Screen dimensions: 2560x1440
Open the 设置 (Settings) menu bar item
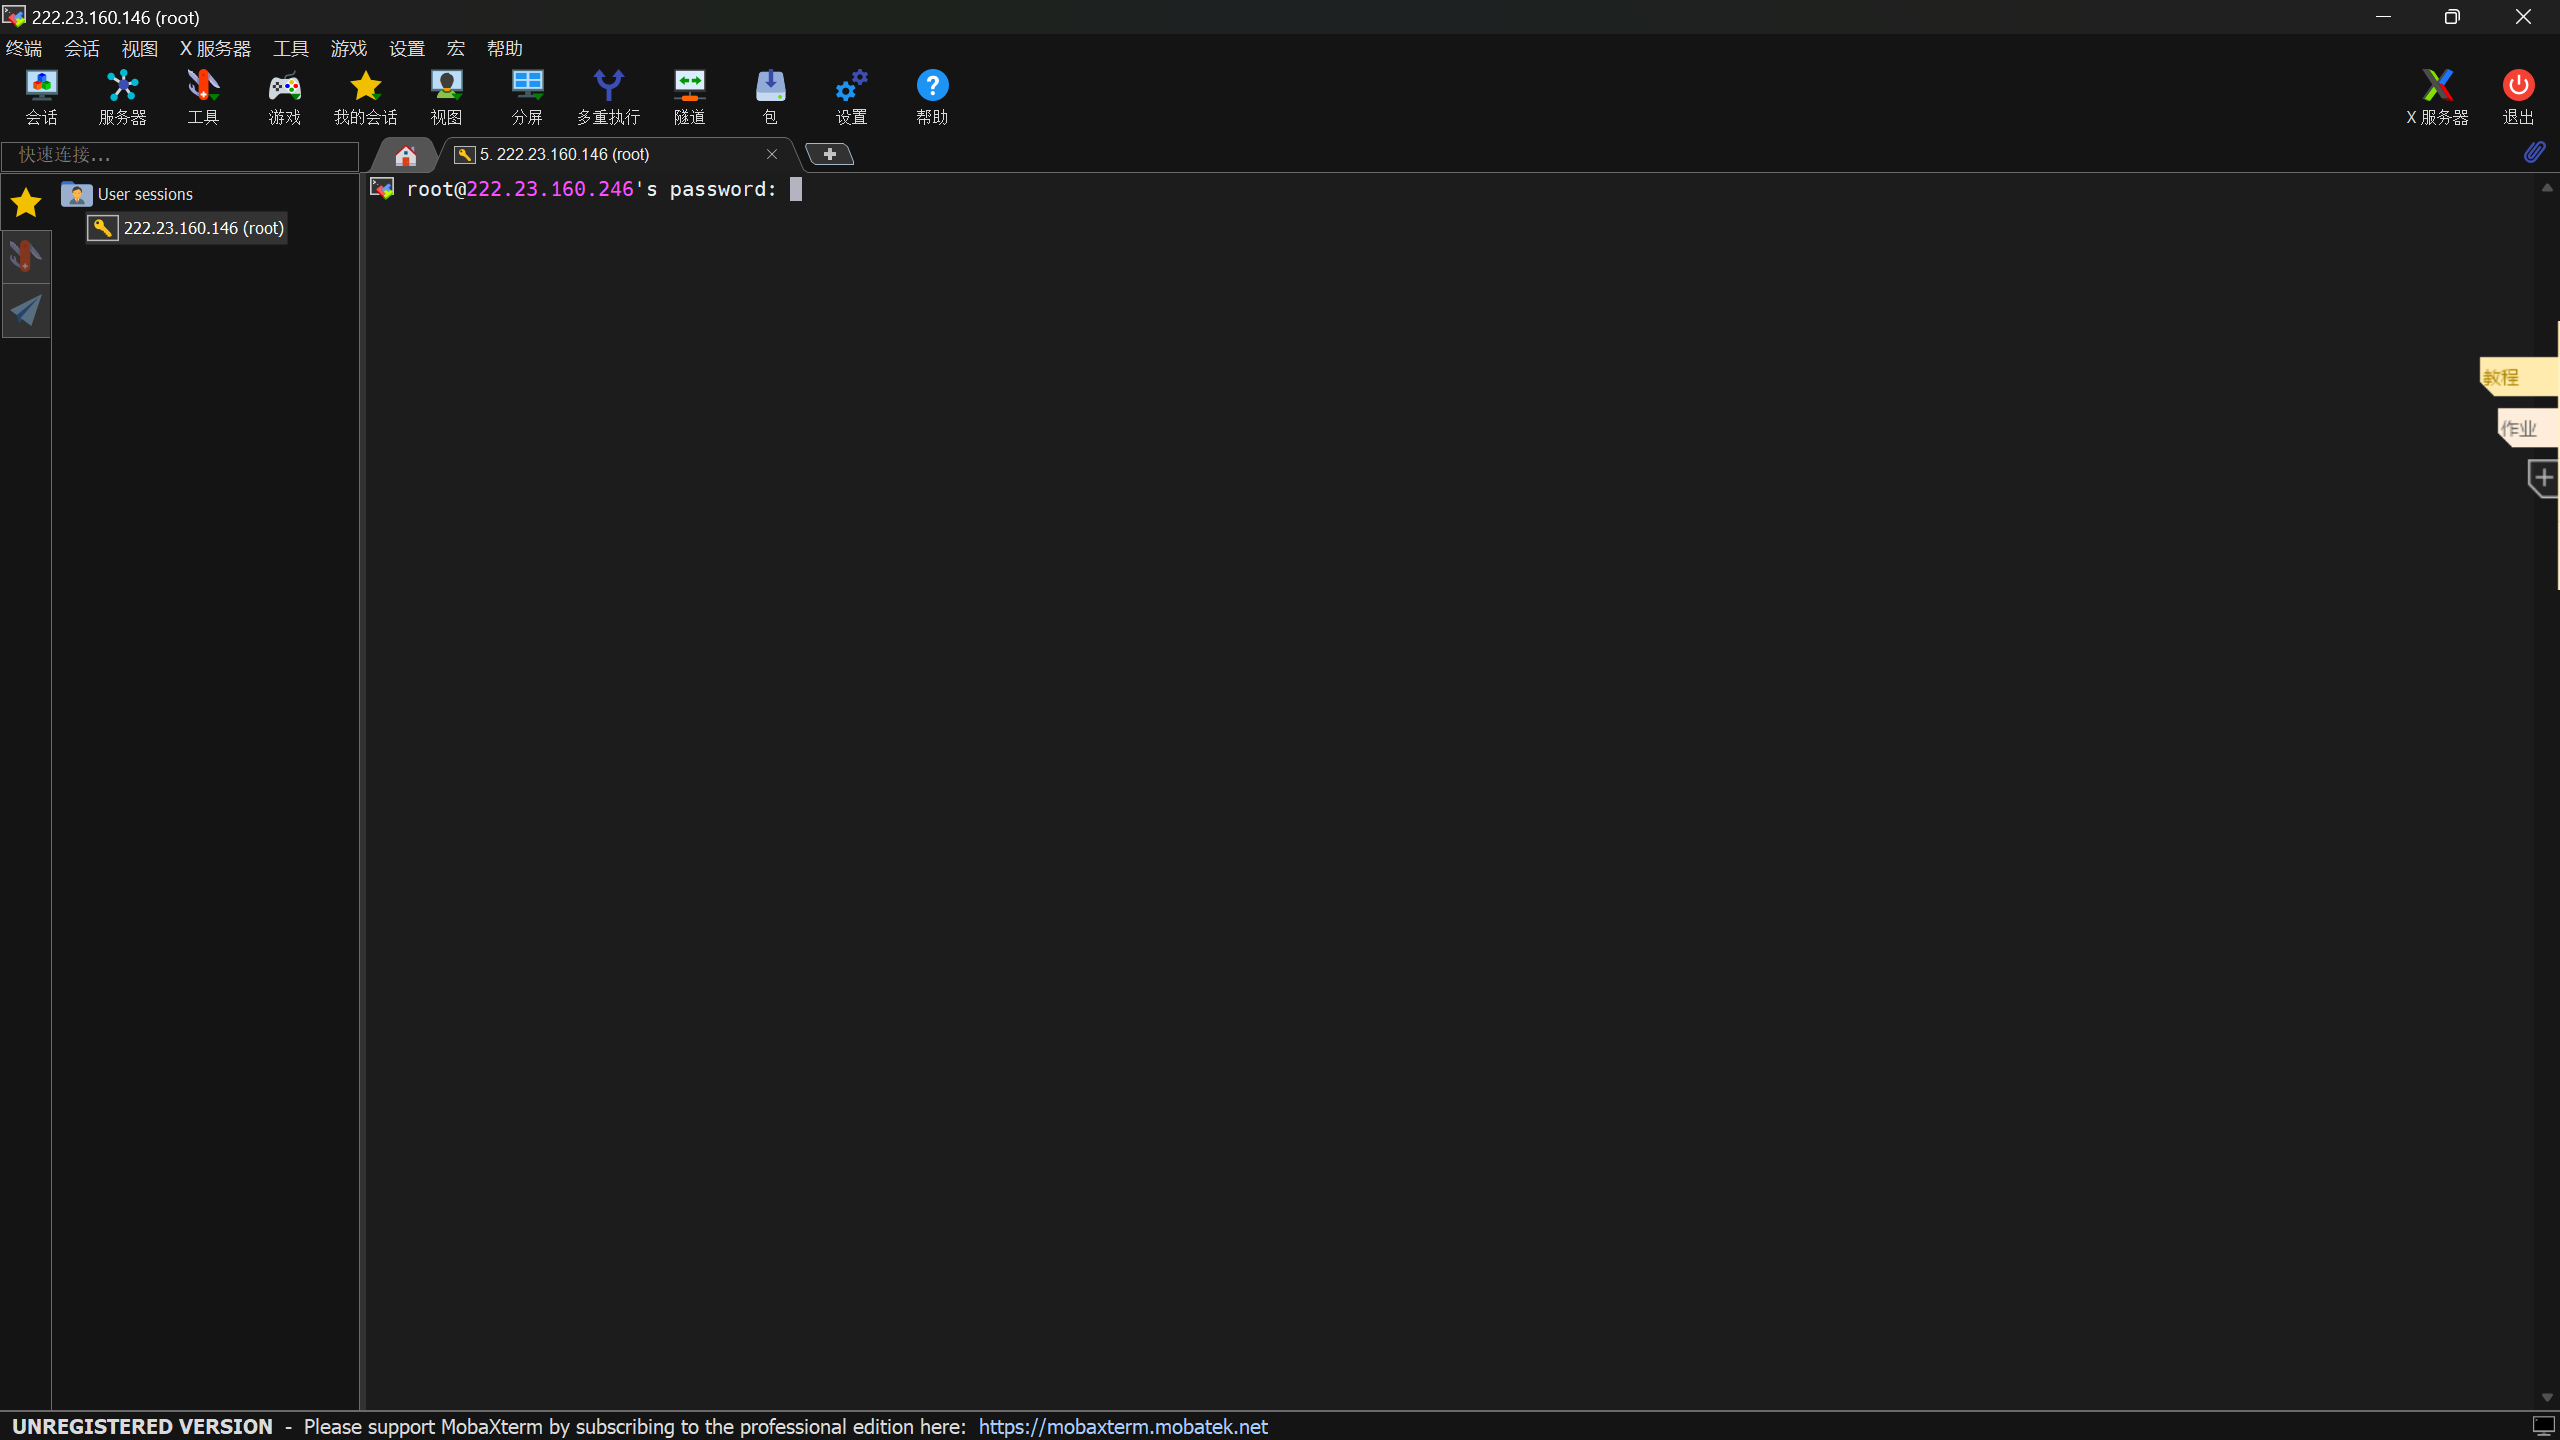click(x=406, y=48)
